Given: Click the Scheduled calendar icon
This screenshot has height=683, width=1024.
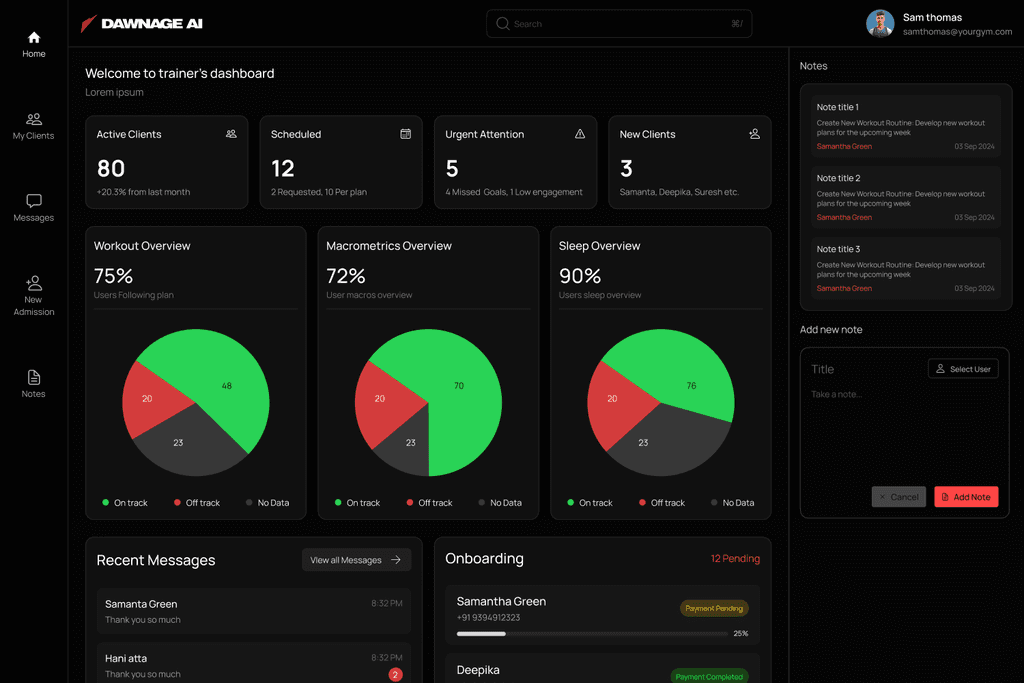Looking at the screenshot, I should (x=406, y=134).
